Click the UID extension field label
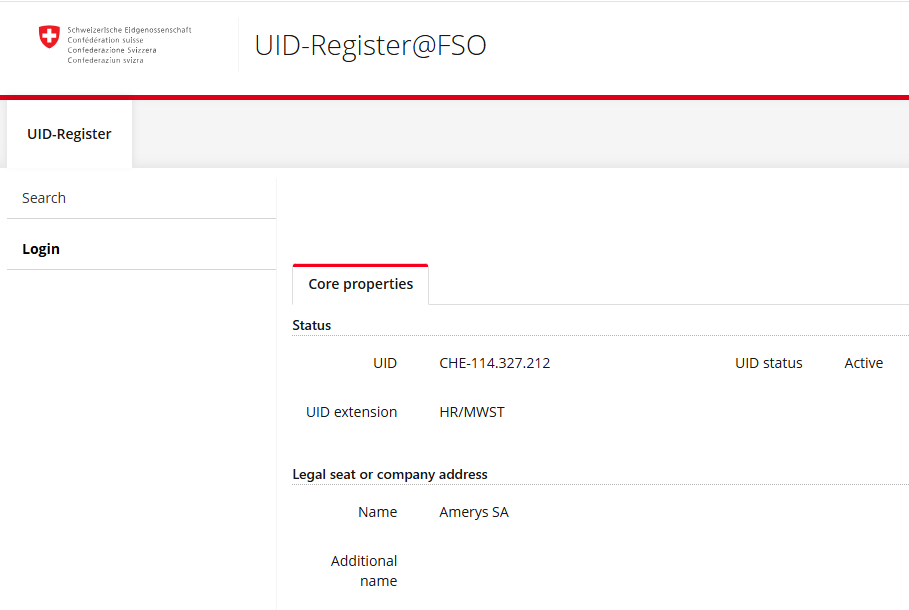The width and height of the screenshot is (909, 610). coord(351,412)
